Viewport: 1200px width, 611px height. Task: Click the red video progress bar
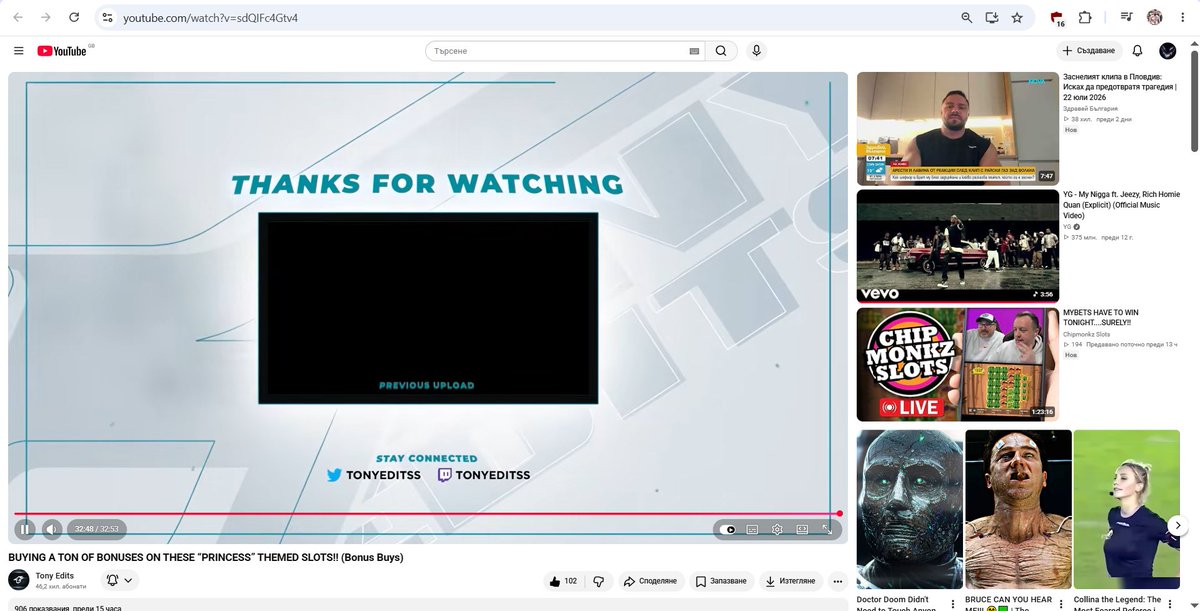pyautogui.click(x=425, y=513)
